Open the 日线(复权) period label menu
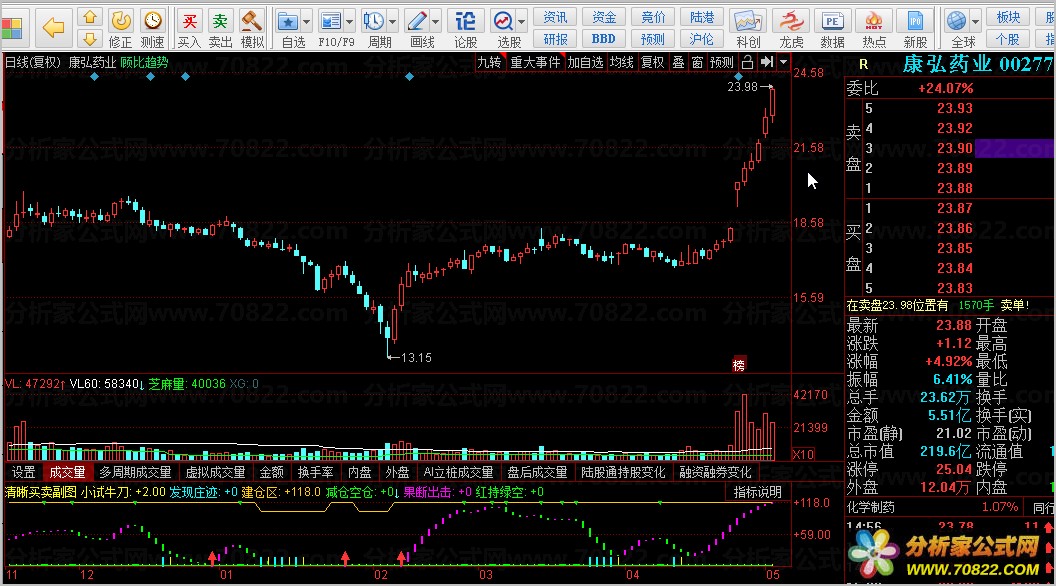The width and height of the screenshot is (1056, 586). pyautogui.click(x=33, y=62)
